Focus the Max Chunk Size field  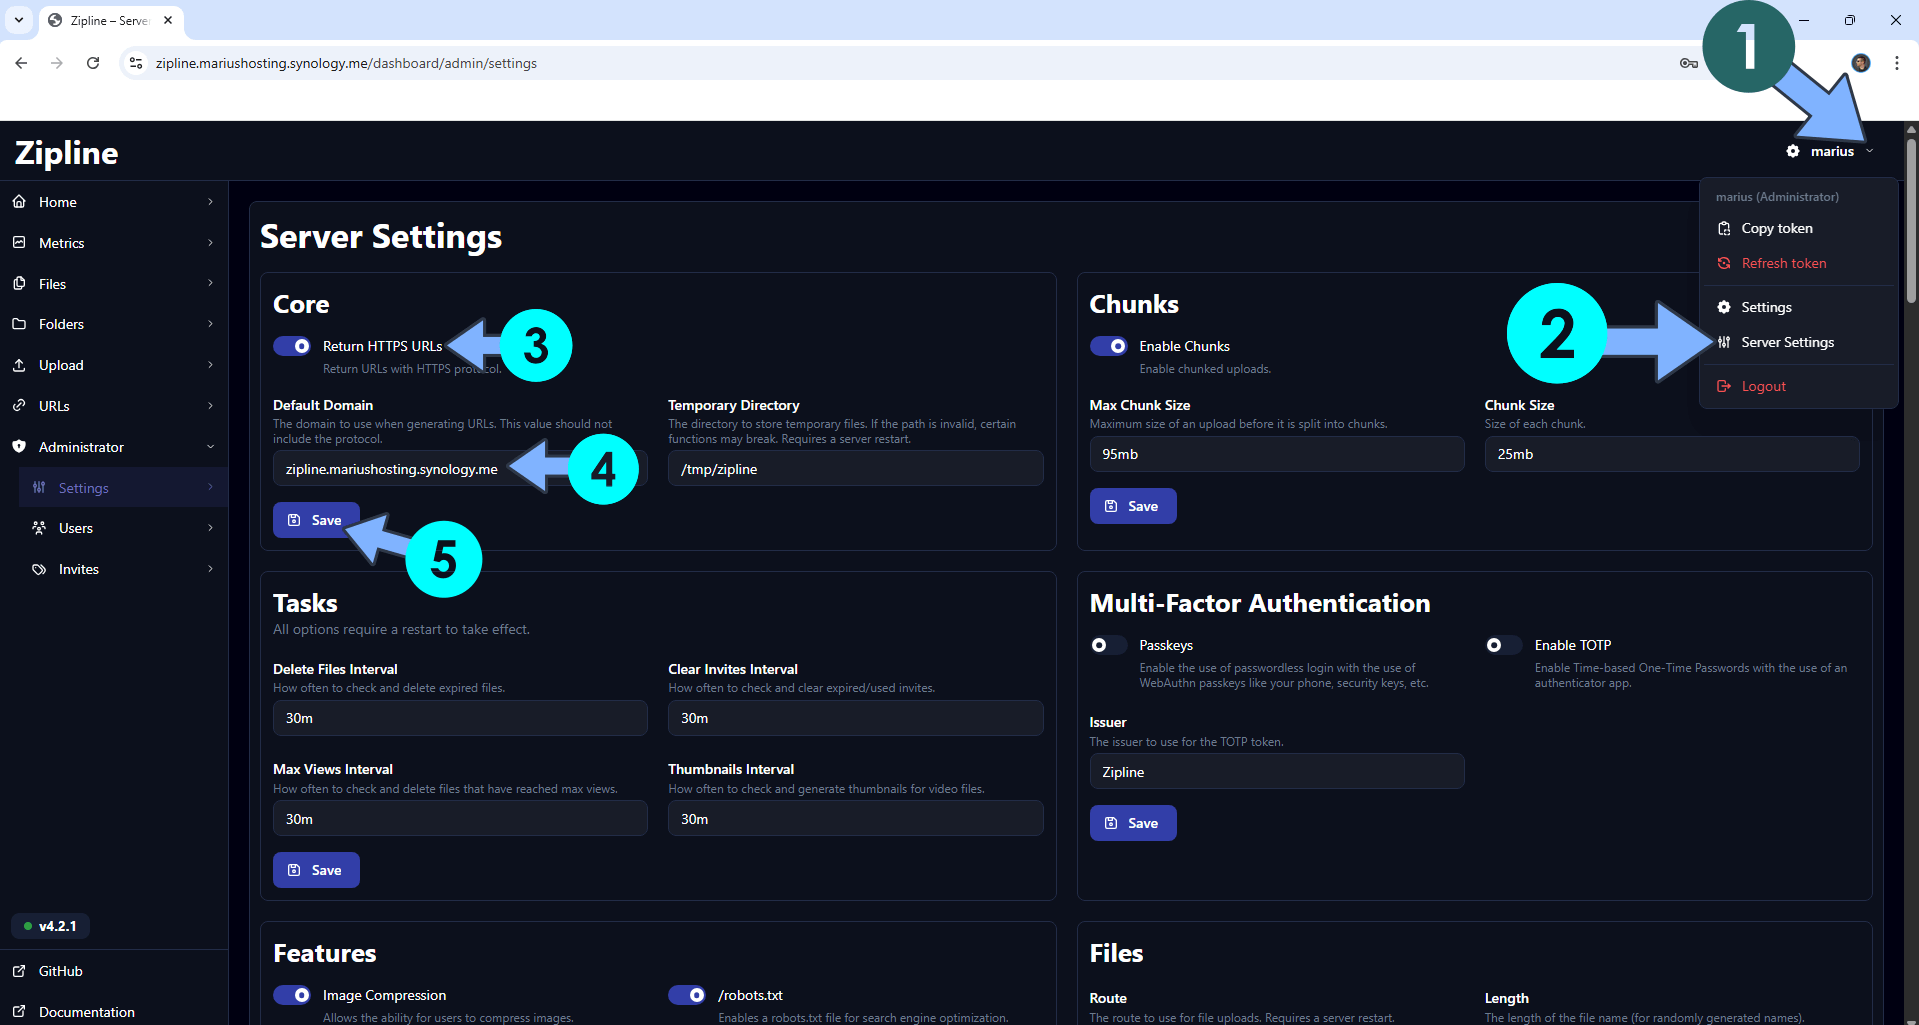pyautogui.click(x=1277, y=454)
